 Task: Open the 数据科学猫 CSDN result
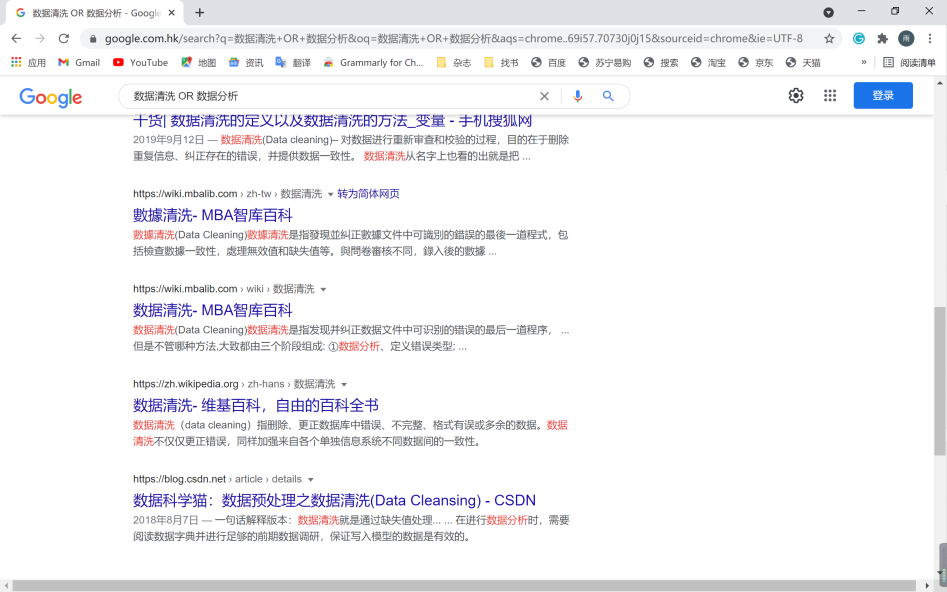(x=335, y=501)
